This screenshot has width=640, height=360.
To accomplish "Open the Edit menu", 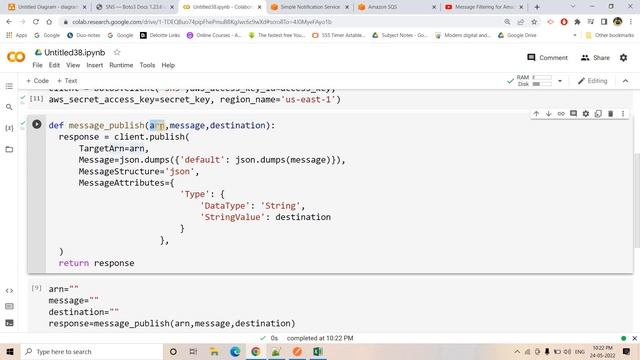I will click(54, 65).
